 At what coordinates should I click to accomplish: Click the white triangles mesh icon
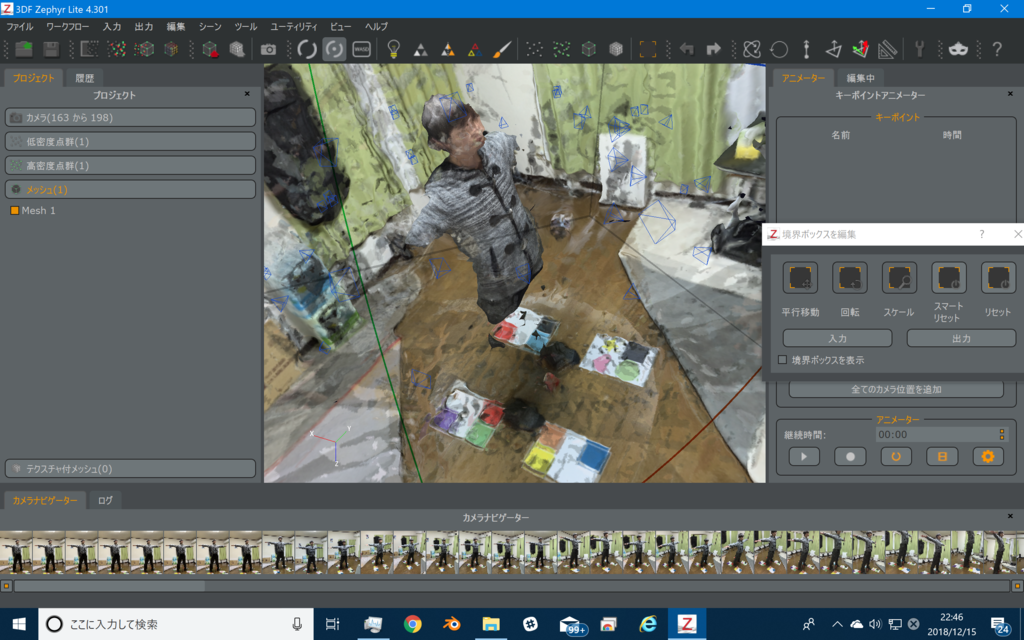[x=421, y=50]
